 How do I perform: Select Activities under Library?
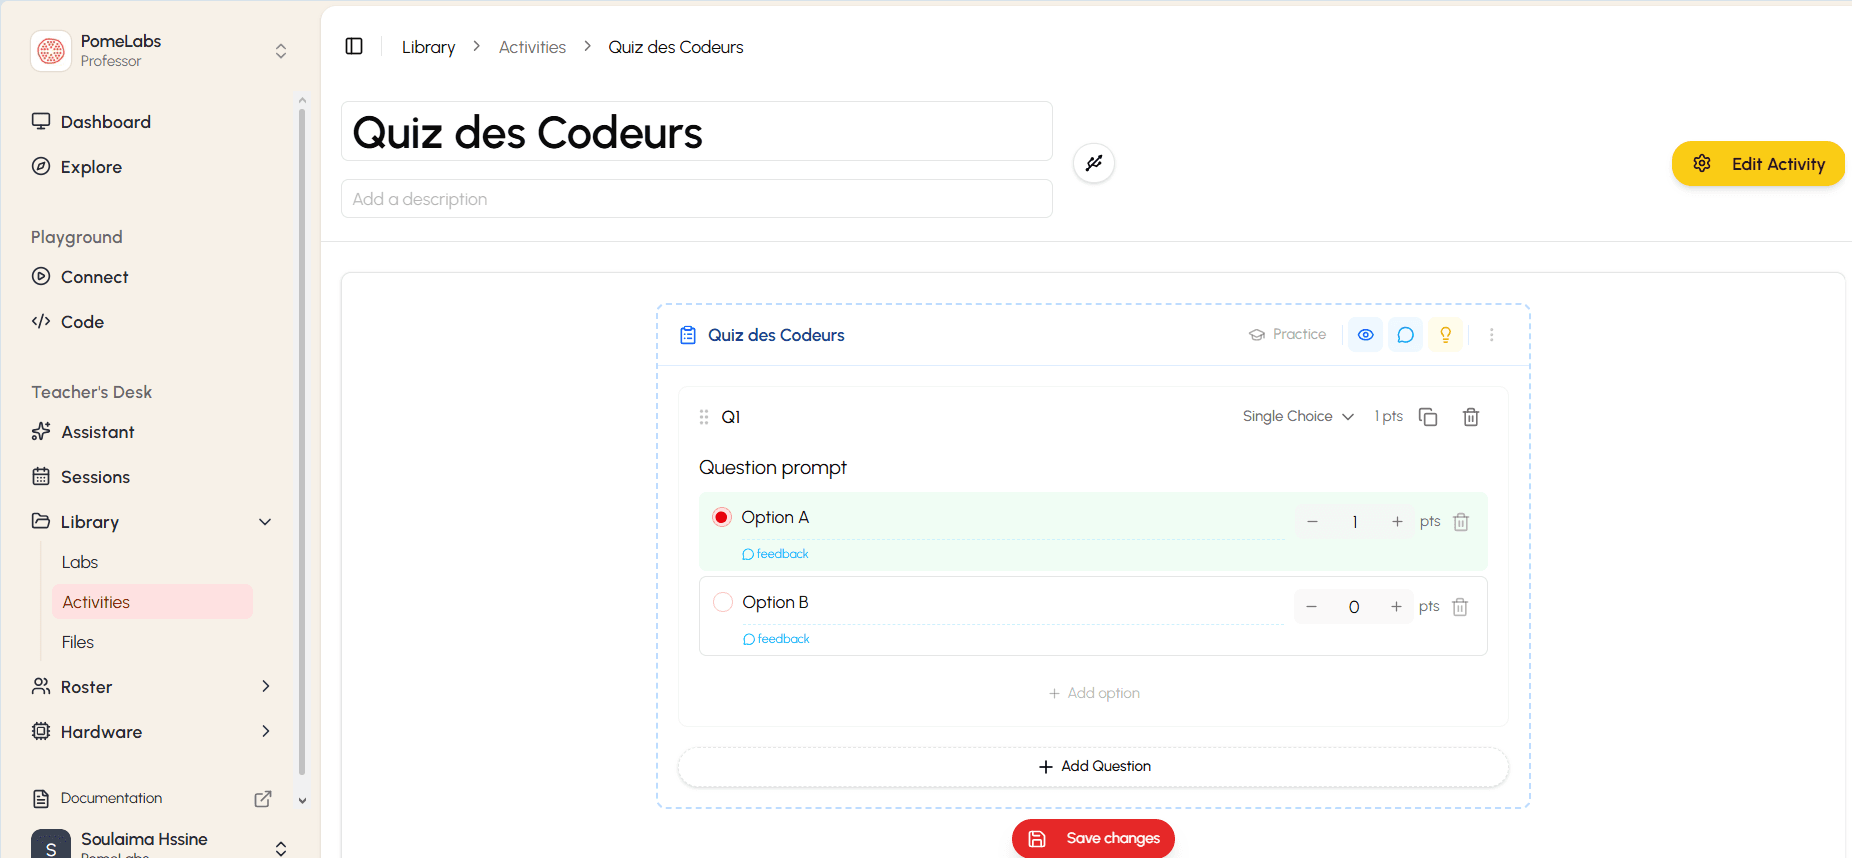[x=152, y=602]
